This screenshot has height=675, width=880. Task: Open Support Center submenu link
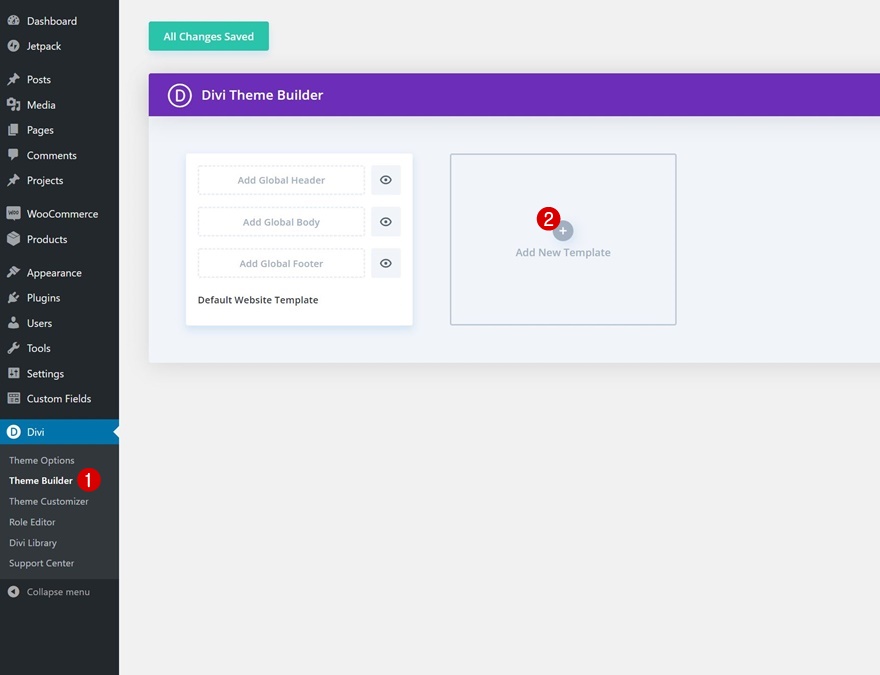42,563
